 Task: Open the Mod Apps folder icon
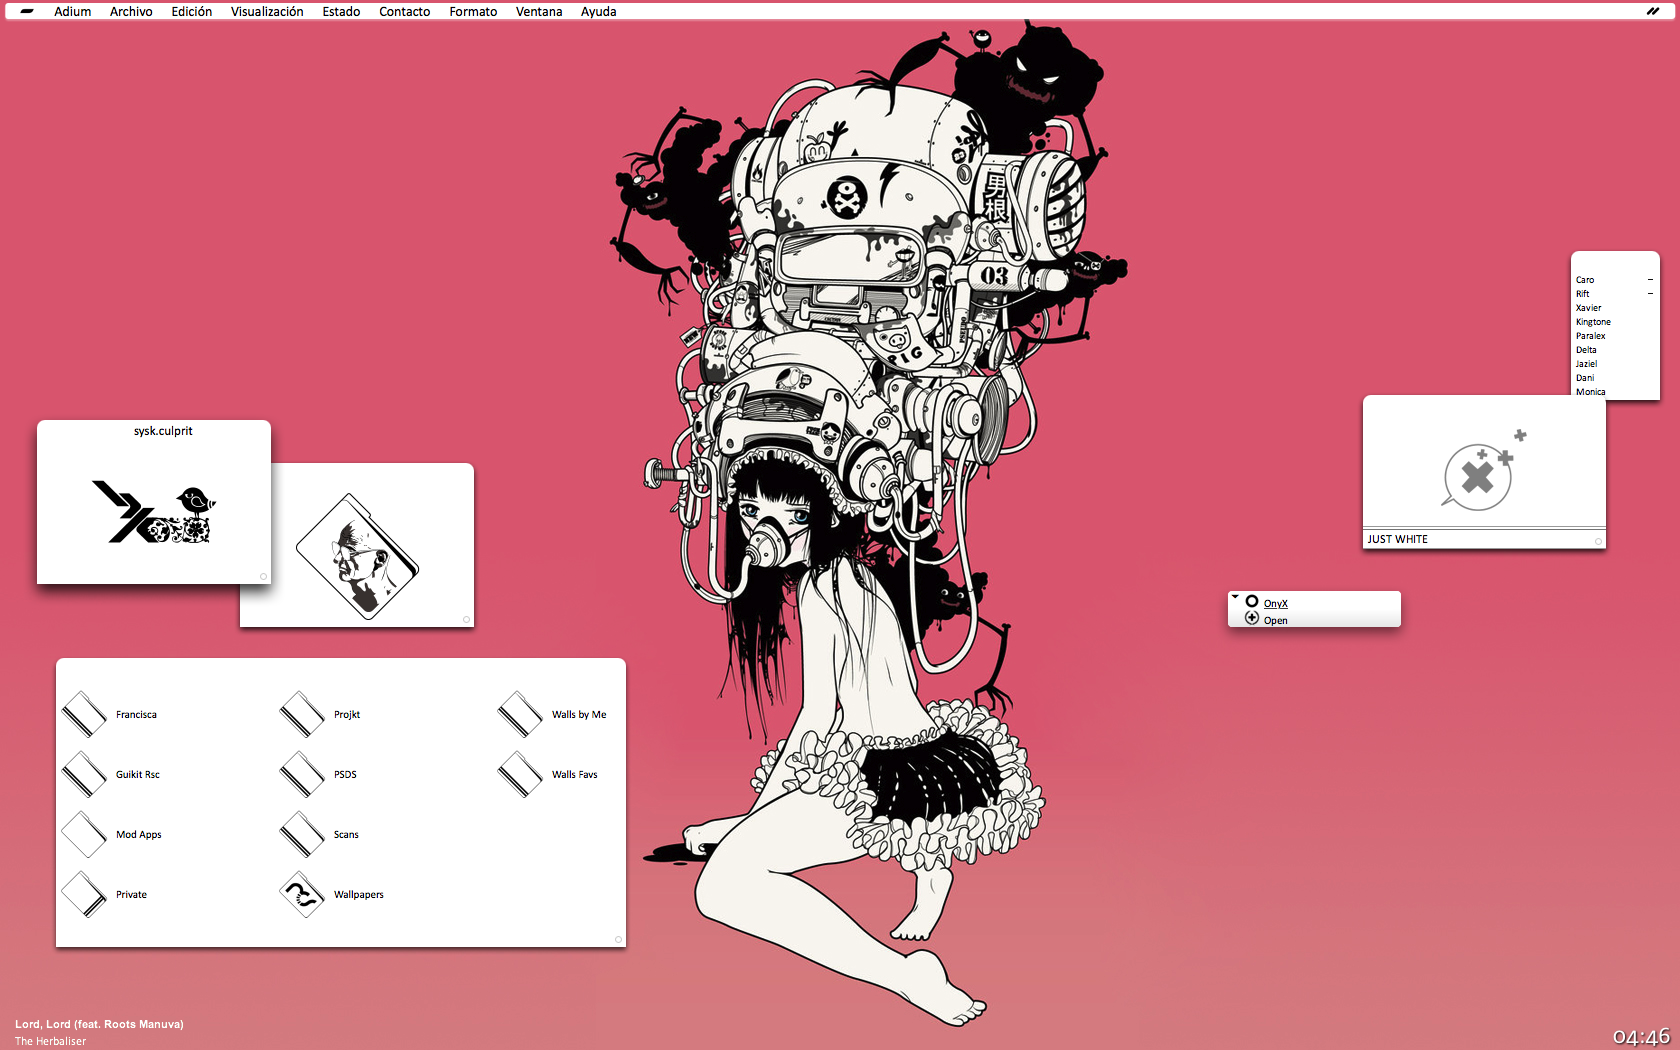(x=84, y=834)
